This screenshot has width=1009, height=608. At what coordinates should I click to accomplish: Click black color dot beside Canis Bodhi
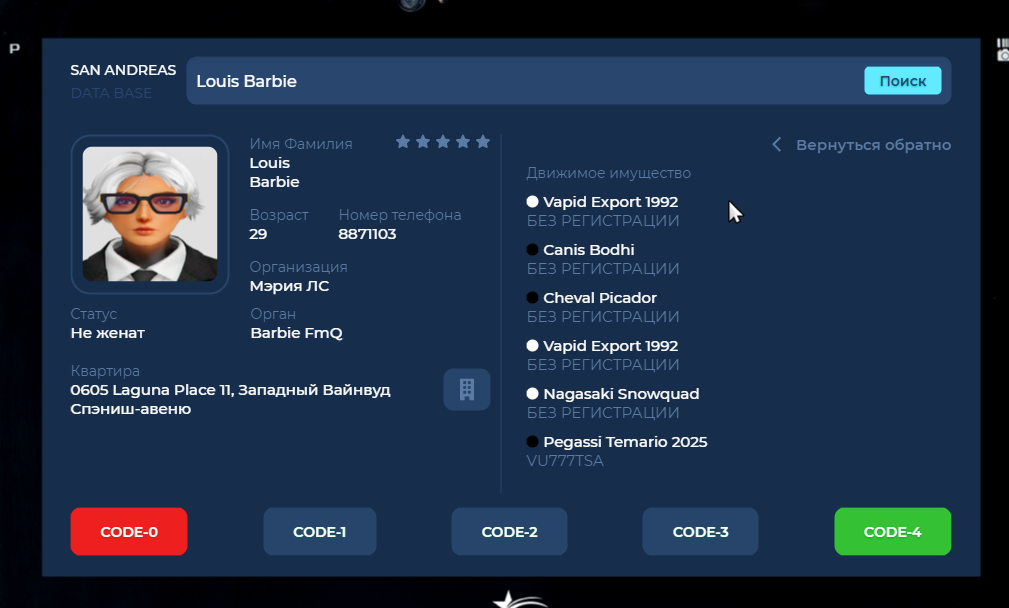[x=533, y=250]
